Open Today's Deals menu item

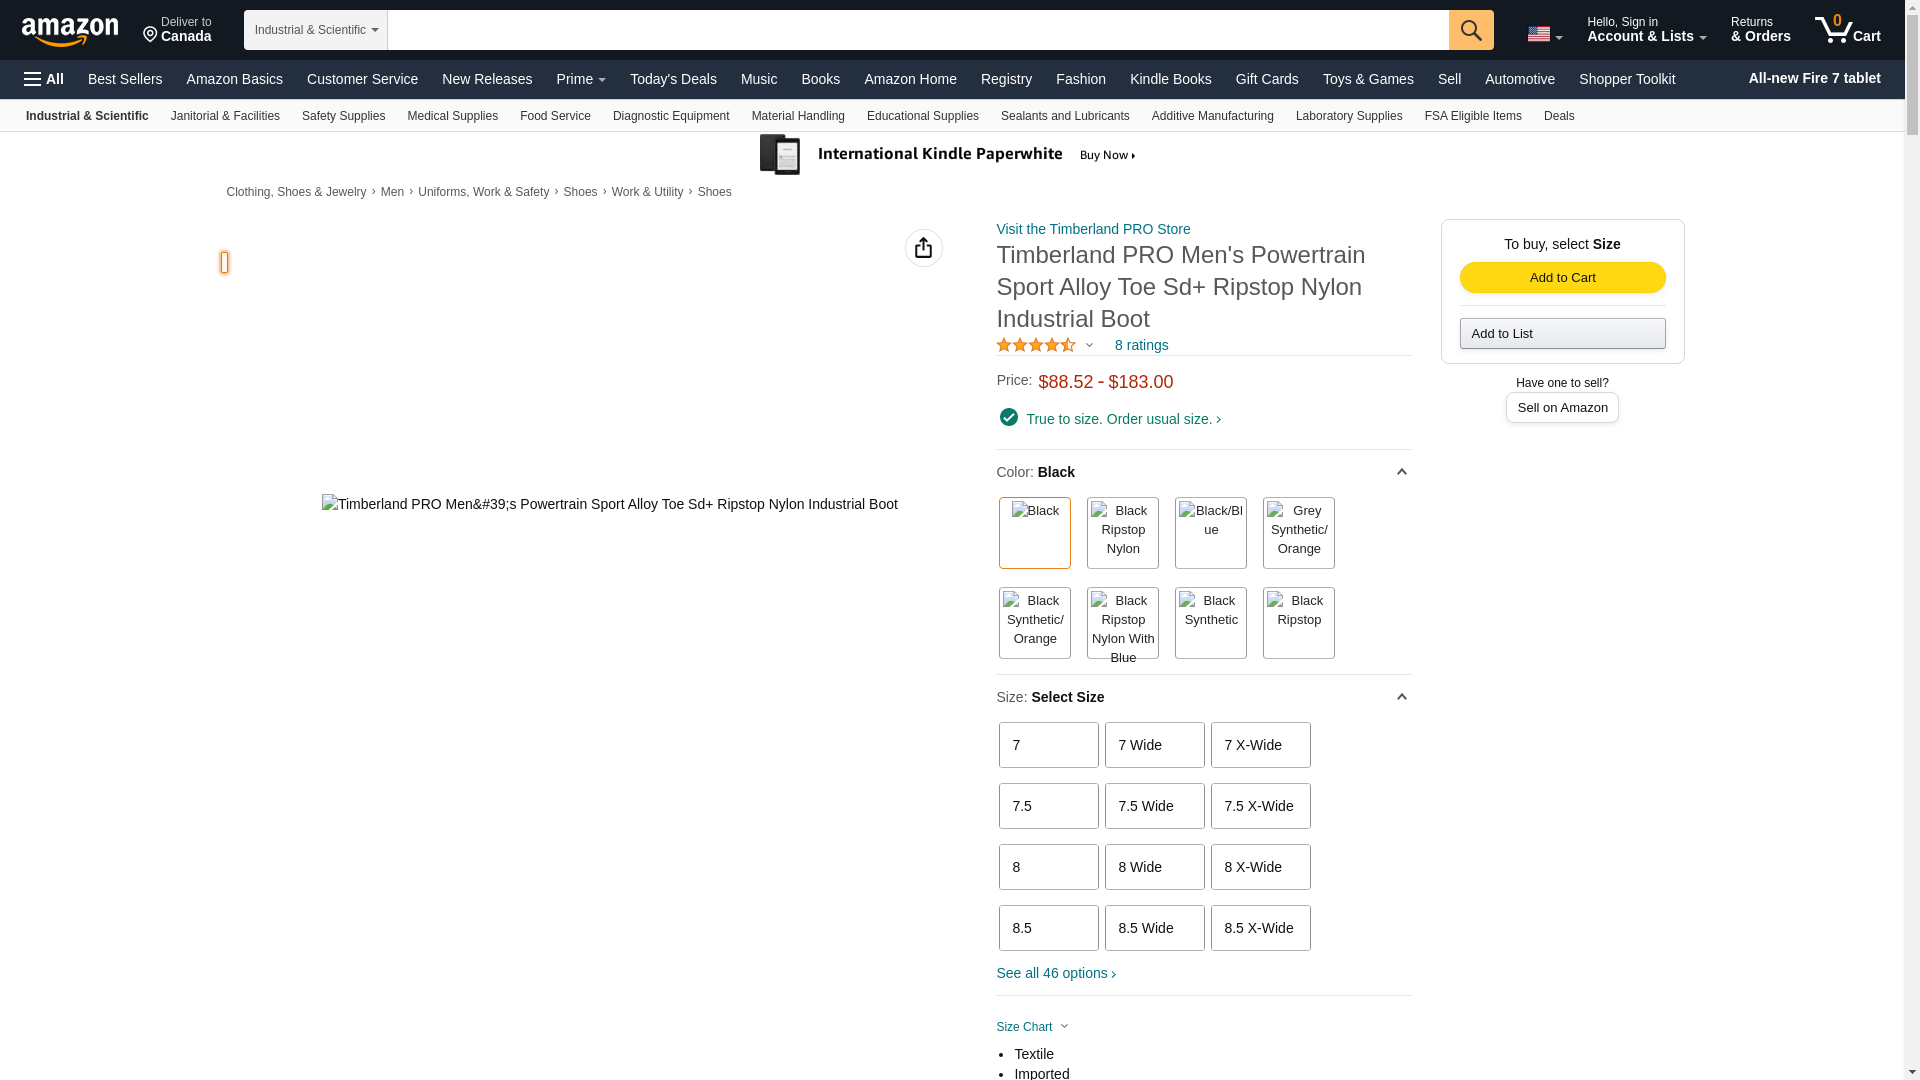point(673,79)
